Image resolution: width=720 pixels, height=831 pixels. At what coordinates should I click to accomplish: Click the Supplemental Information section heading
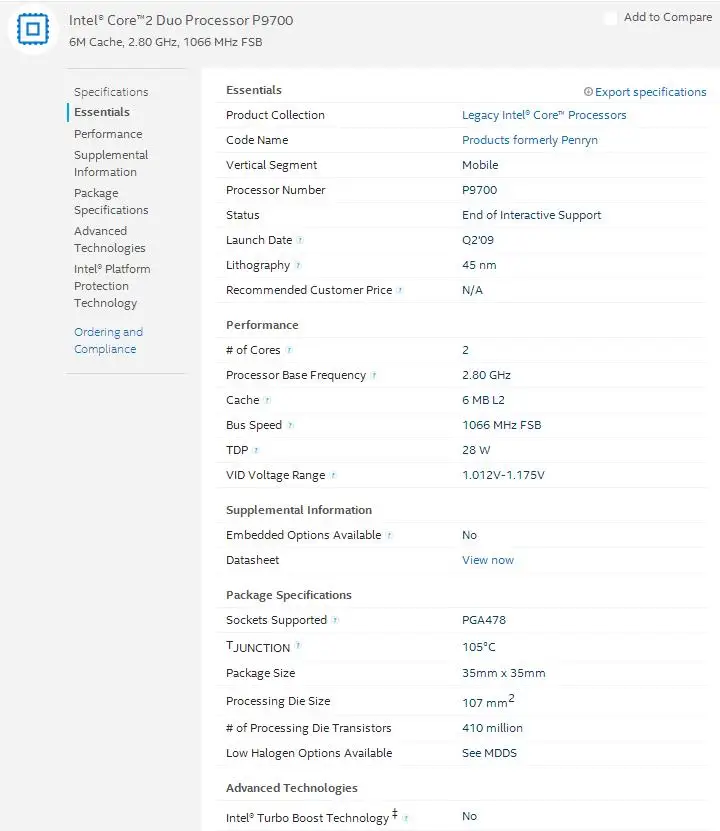[x=299, y=509]
